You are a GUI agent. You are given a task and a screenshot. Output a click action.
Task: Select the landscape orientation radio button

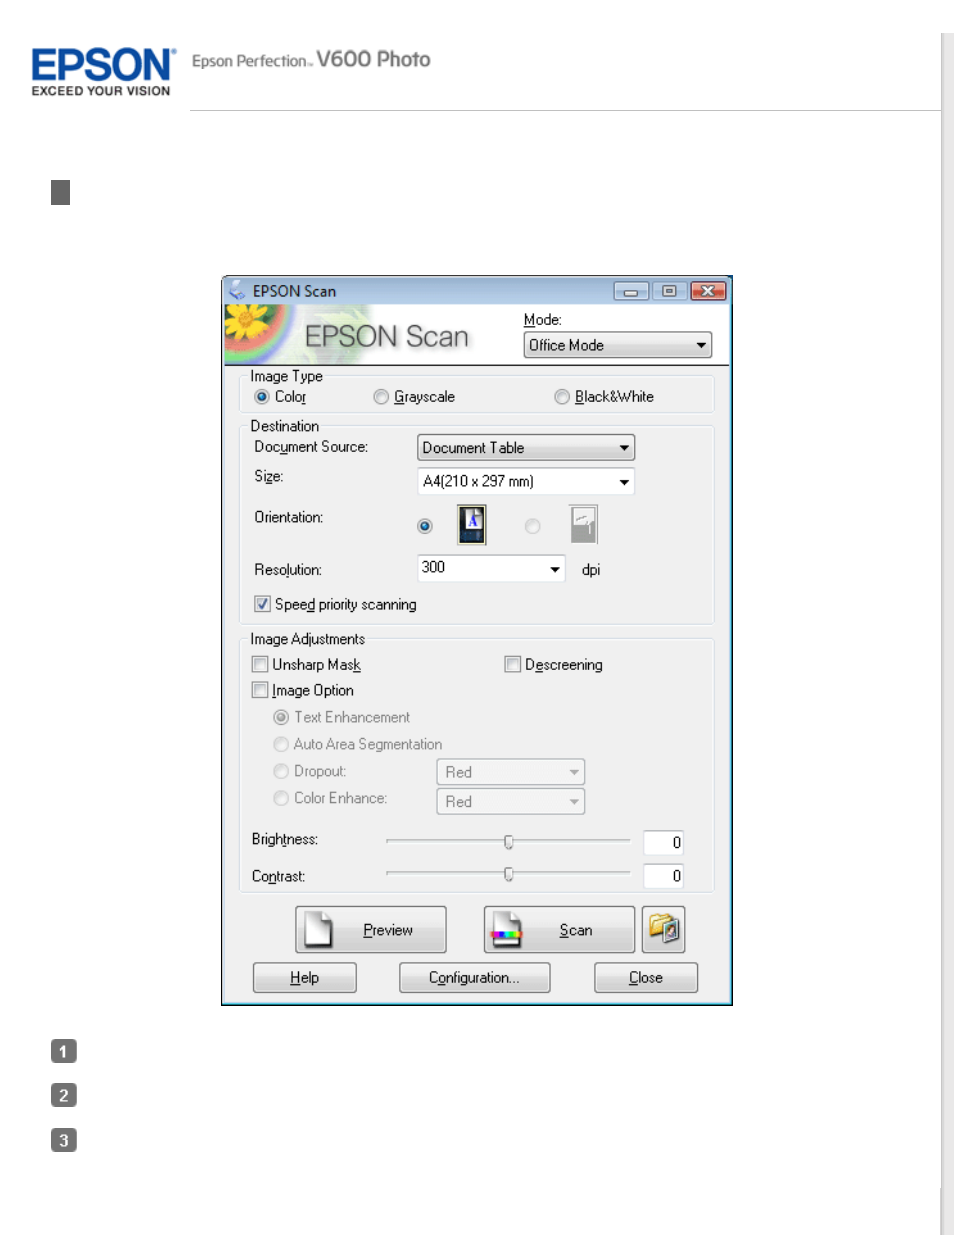[x=533, y=526]
